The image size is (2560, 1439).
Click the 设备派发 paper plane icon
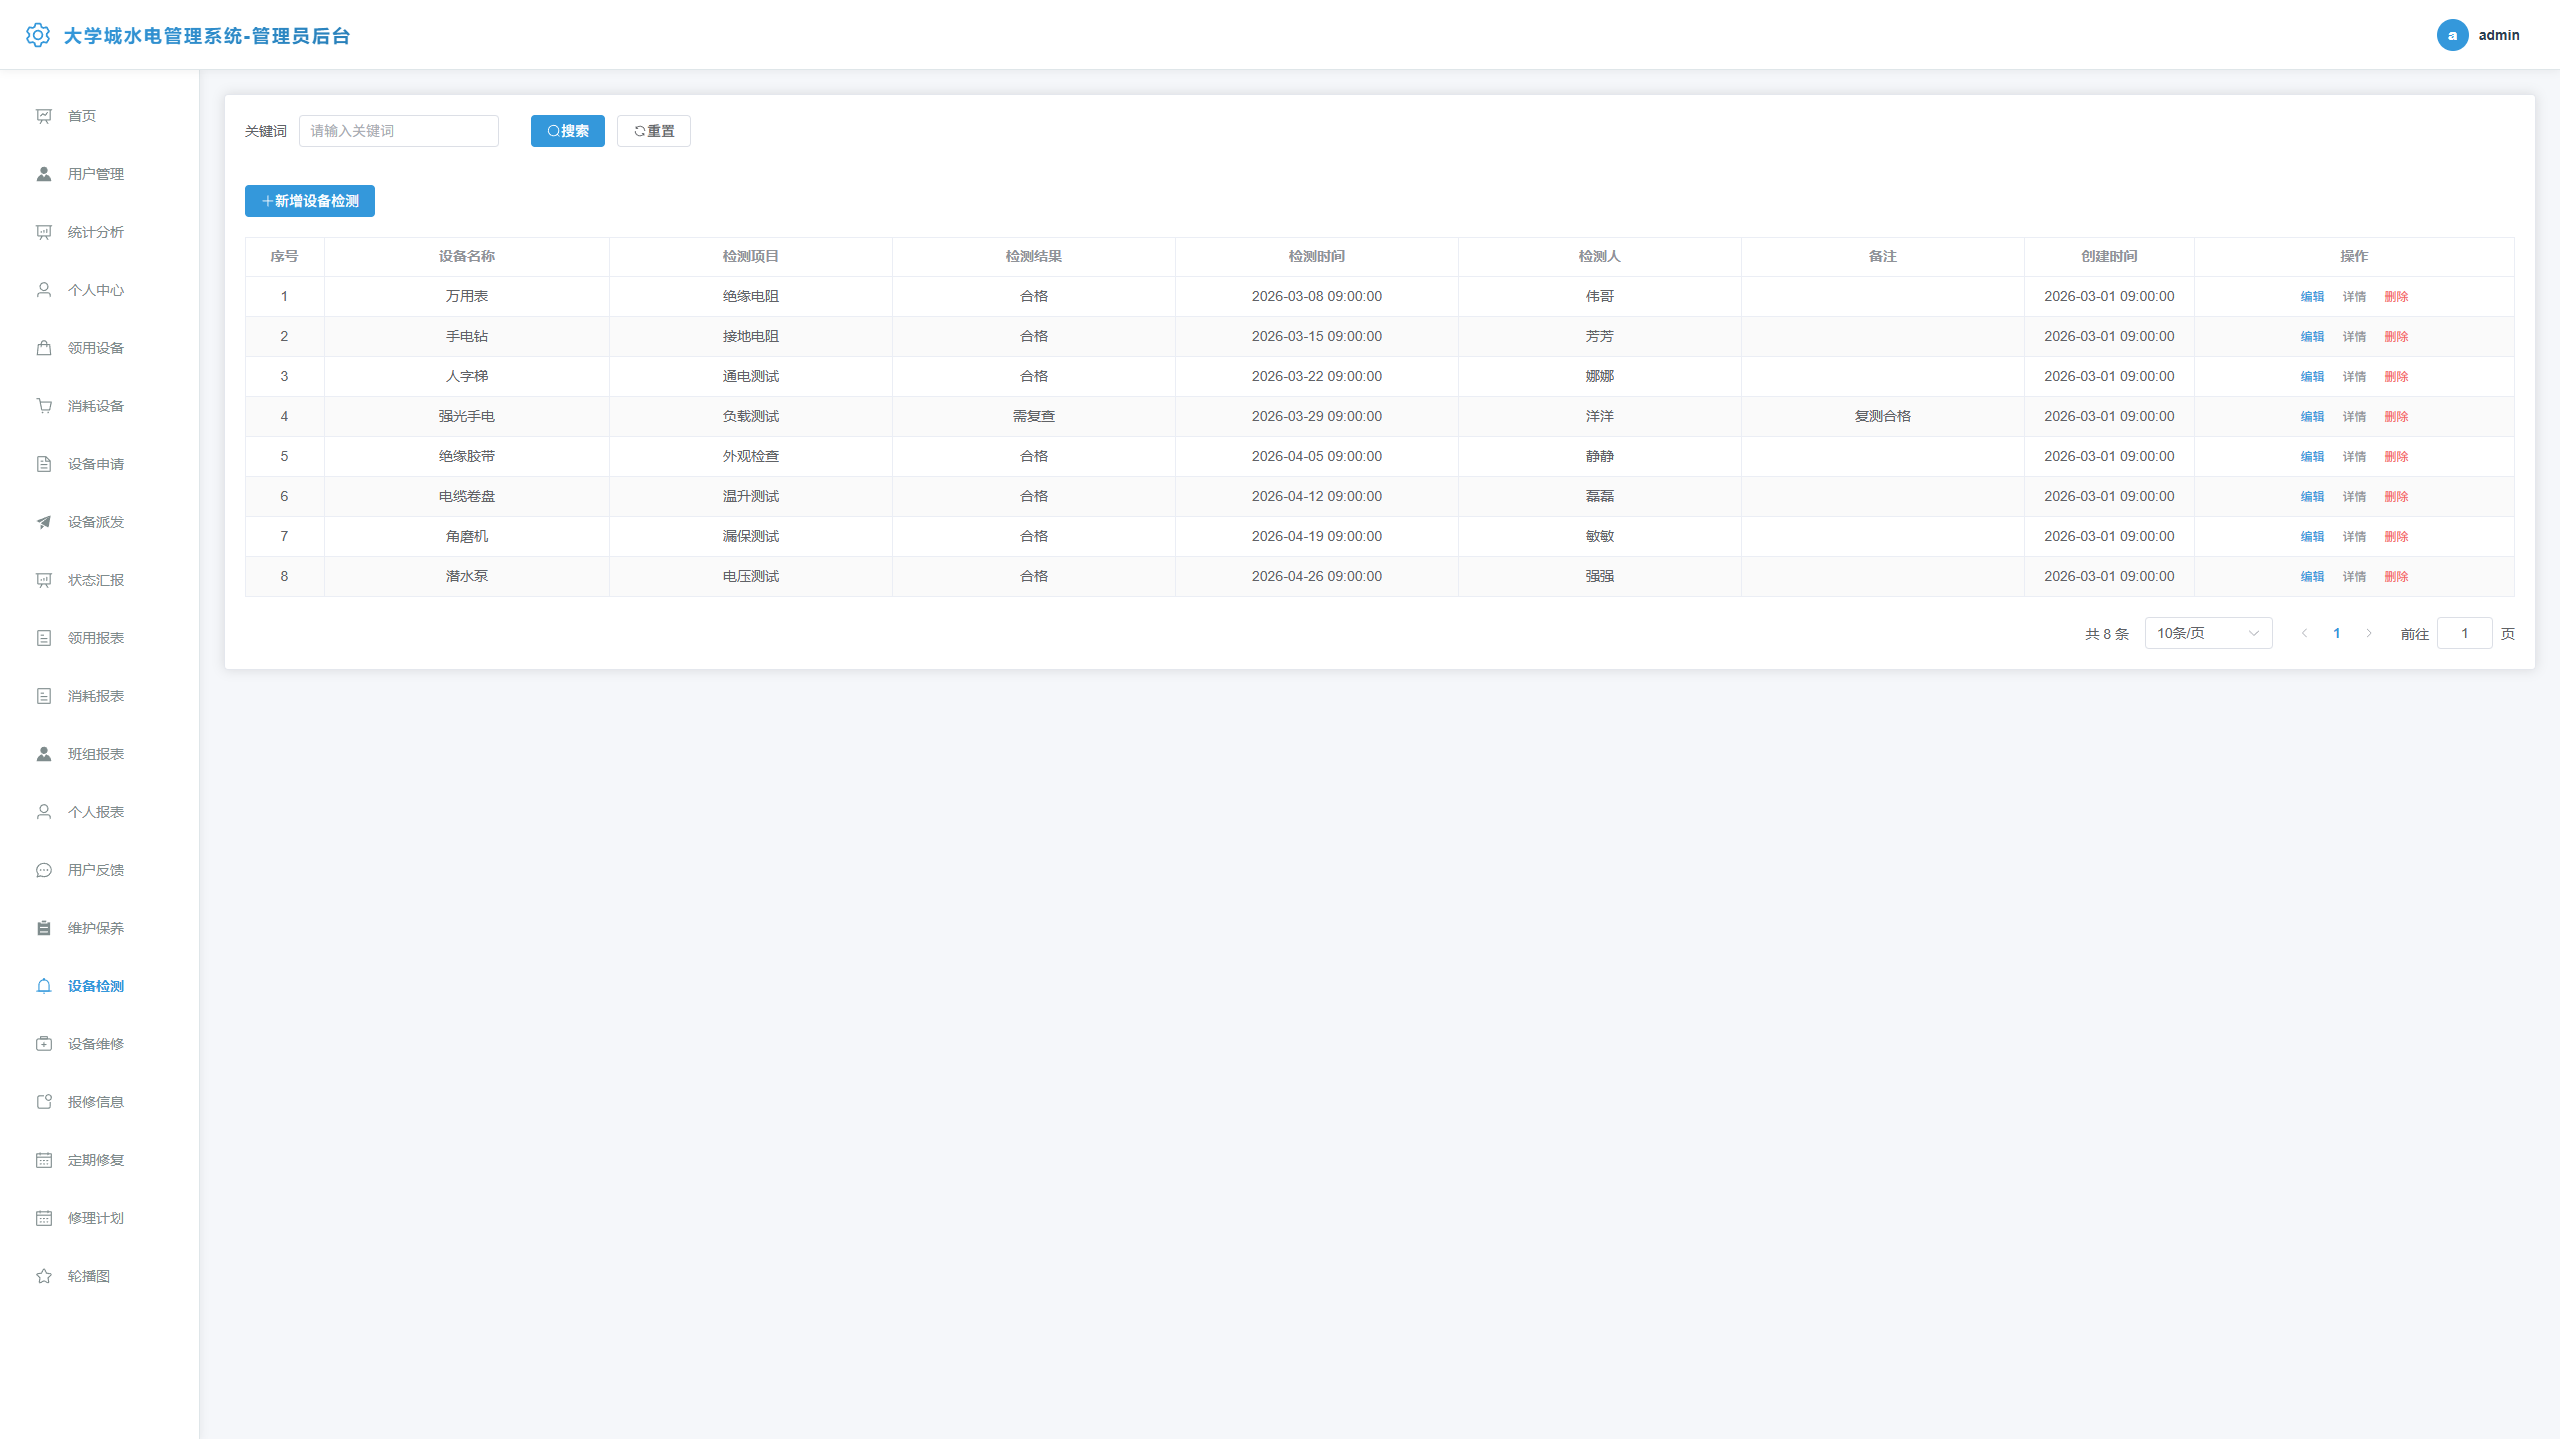(44, 522)
